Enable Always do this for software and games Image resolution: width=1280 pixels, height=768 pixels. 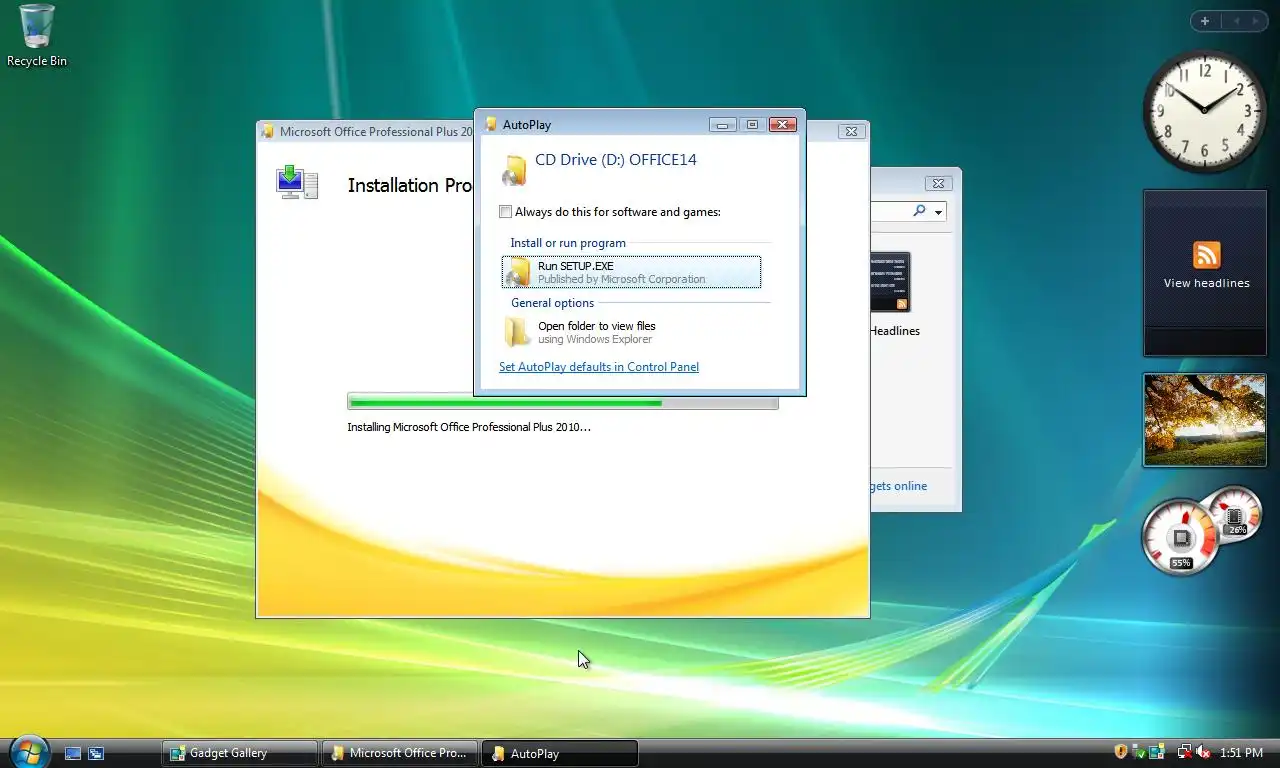point(506,212)
